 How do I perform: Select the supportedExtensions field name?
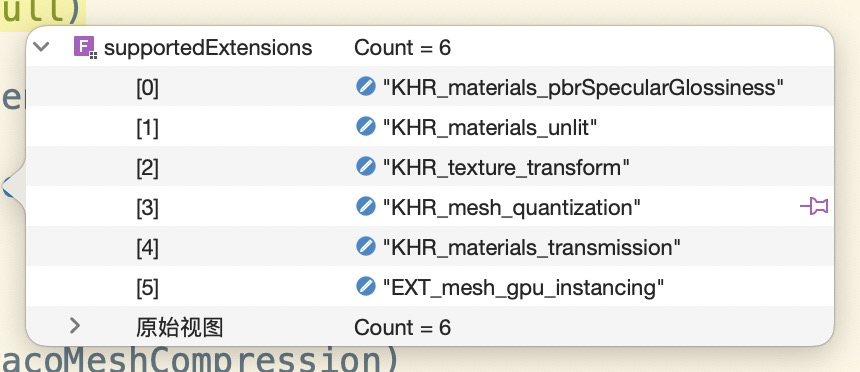coord(208,48)
